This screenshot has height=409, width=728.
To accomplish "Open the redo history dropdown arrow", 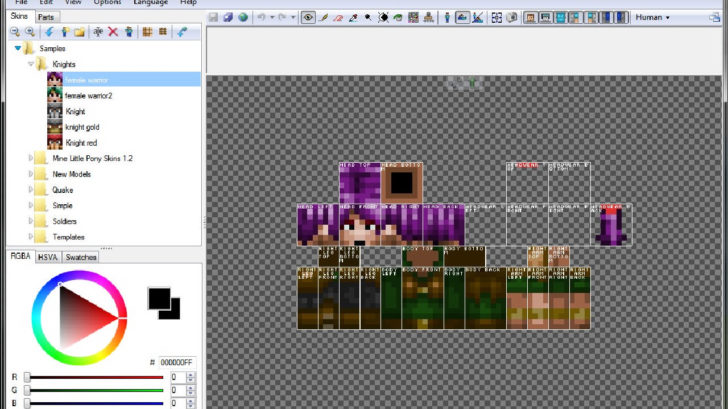I will 293,18.
